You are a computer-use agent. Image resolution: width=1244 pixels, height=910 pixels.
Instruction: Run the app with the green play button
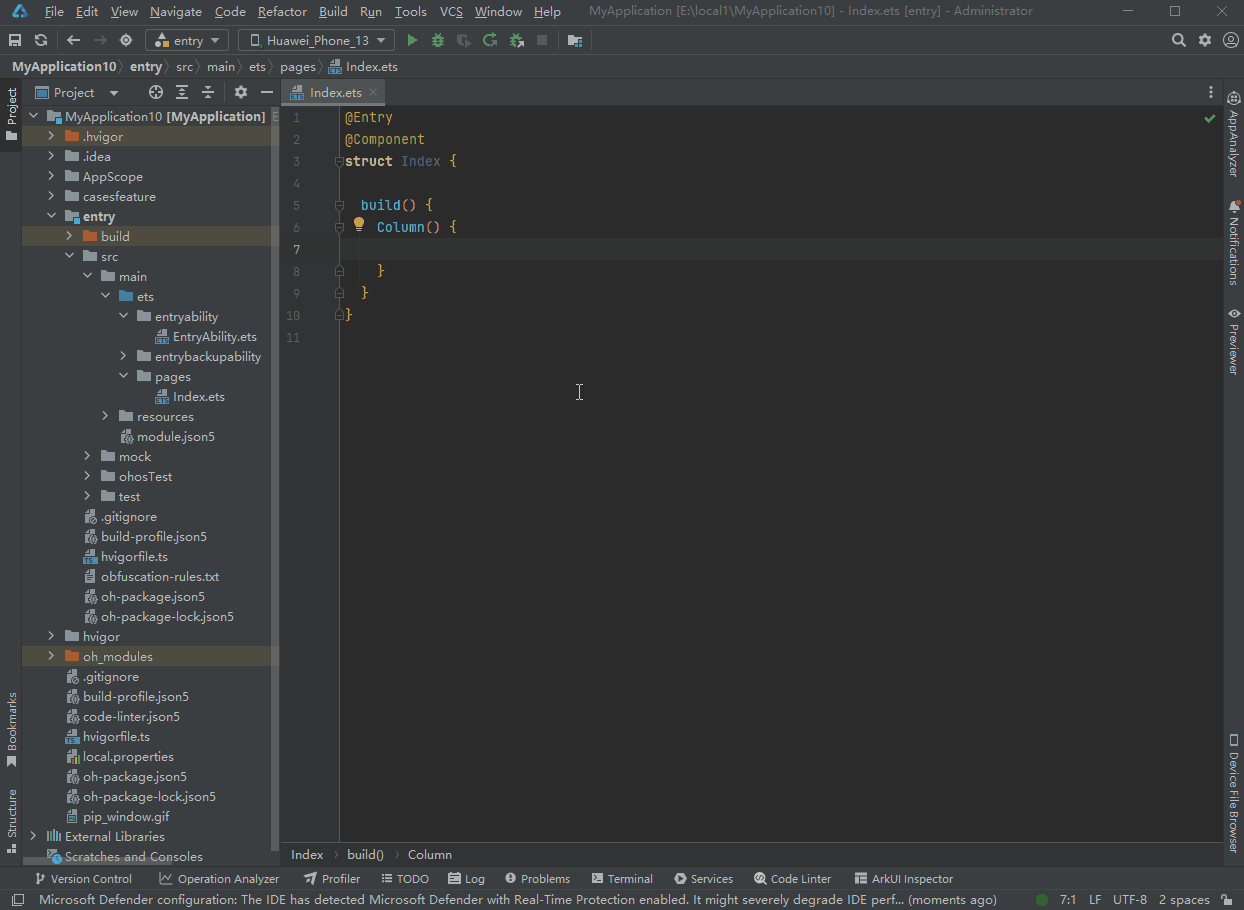coord(412,40)
